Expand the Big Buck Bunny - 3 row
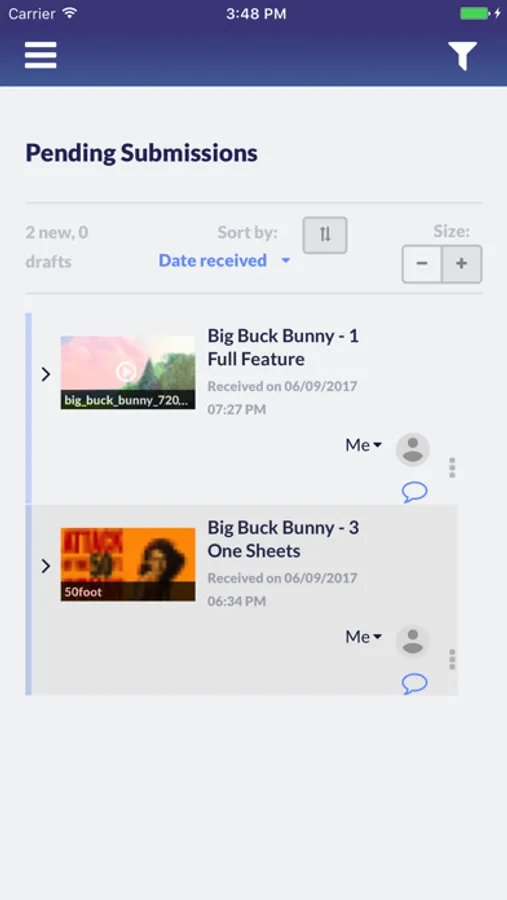Viewport: 507px width, 900px height. [46, 566]
